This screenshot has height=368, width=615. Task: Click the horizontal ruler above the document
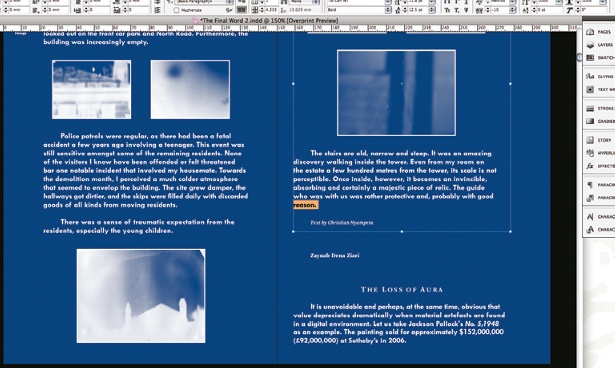pyautogui.click(x=290, y=28)
